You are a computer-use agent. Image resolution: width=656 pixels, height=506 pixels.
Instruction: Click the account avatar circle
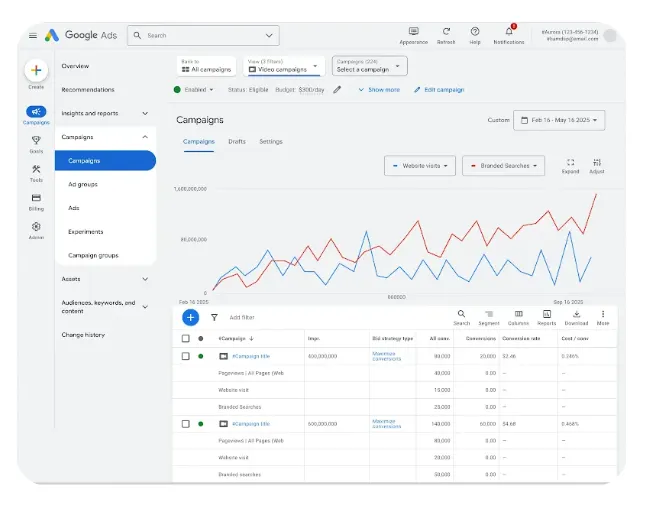tap(610, 36)
